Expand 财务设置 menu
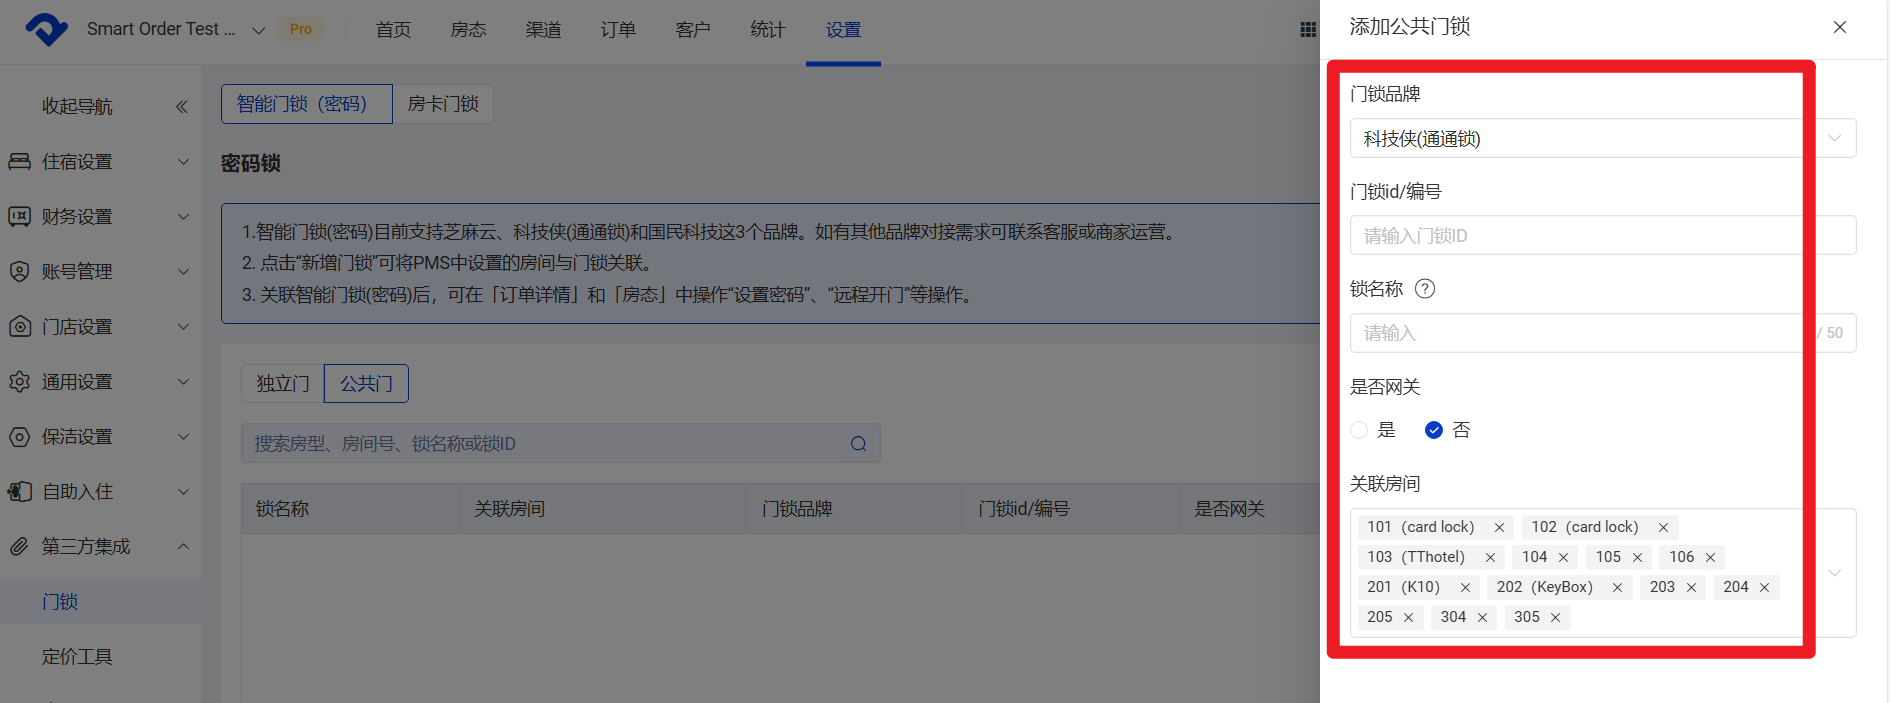 tap(183, 216)
